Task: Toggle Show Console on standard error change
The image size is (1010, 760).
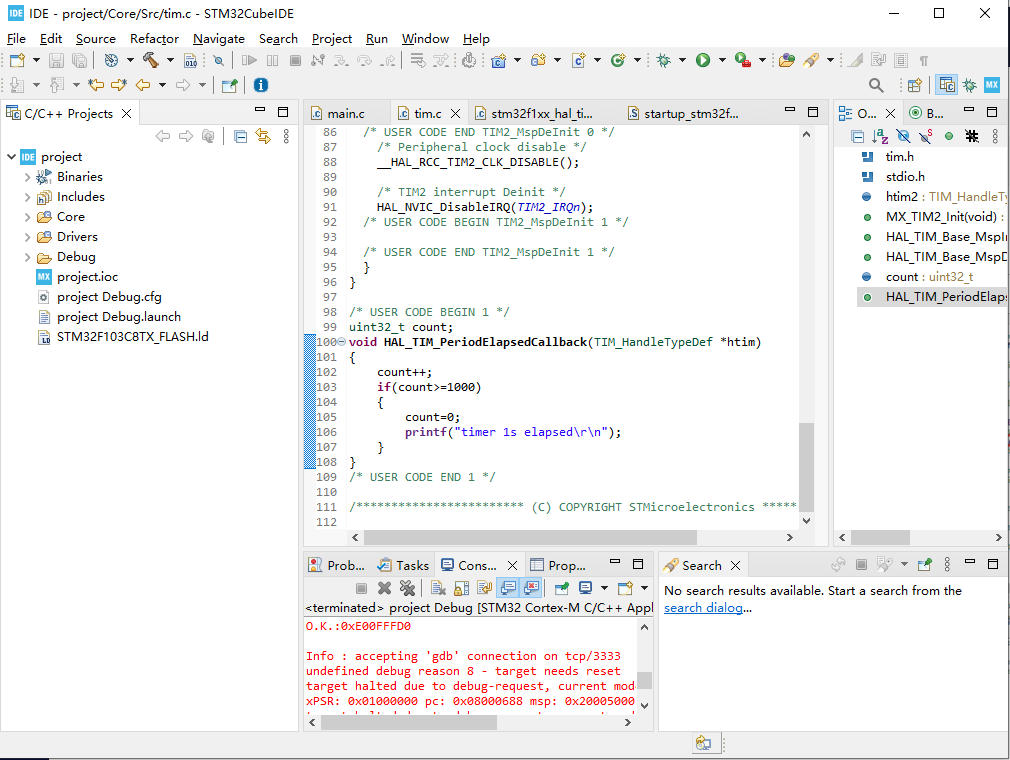Action: pos(531,587)
